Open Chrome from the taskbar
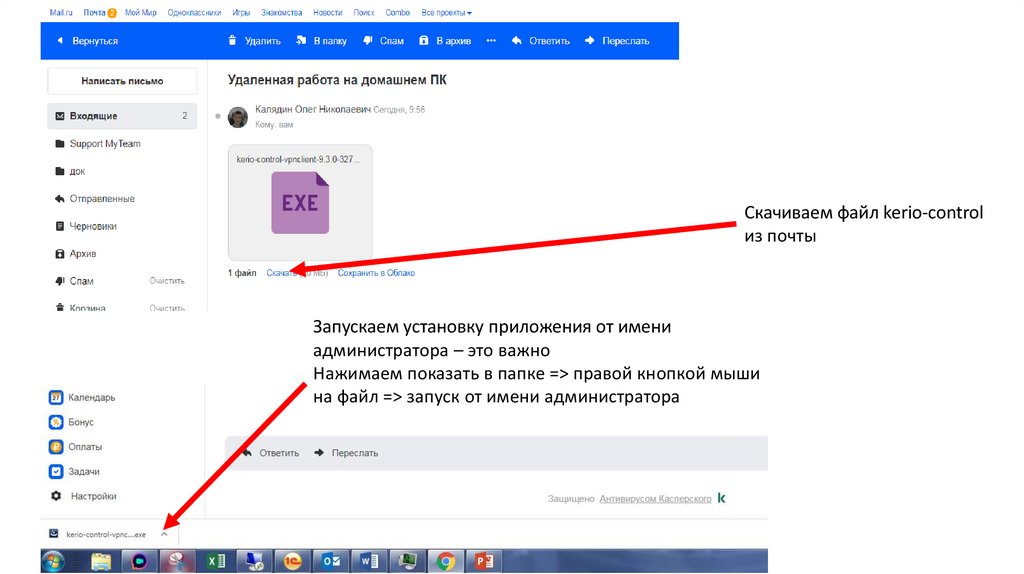The width and height of the screenshot is (1024, 574). (x=445, y=561)
